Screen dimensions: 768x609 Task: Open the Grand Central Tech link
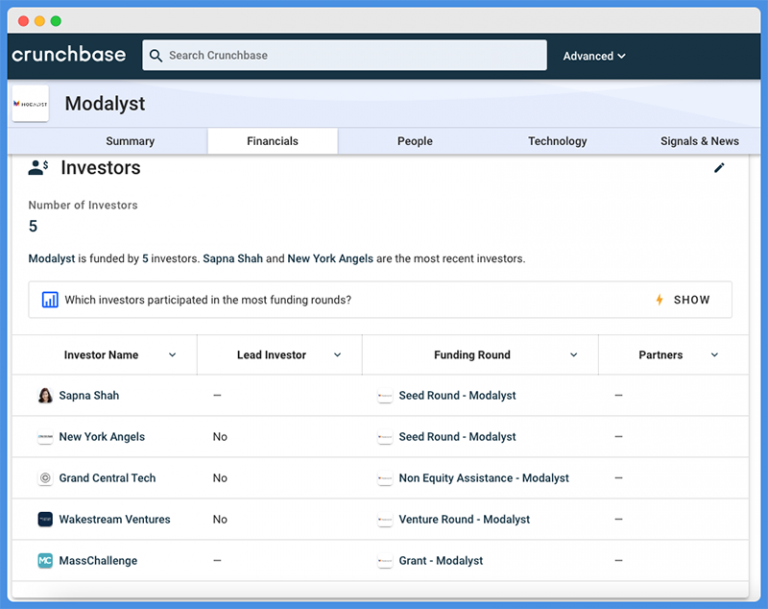coord(107,478)
